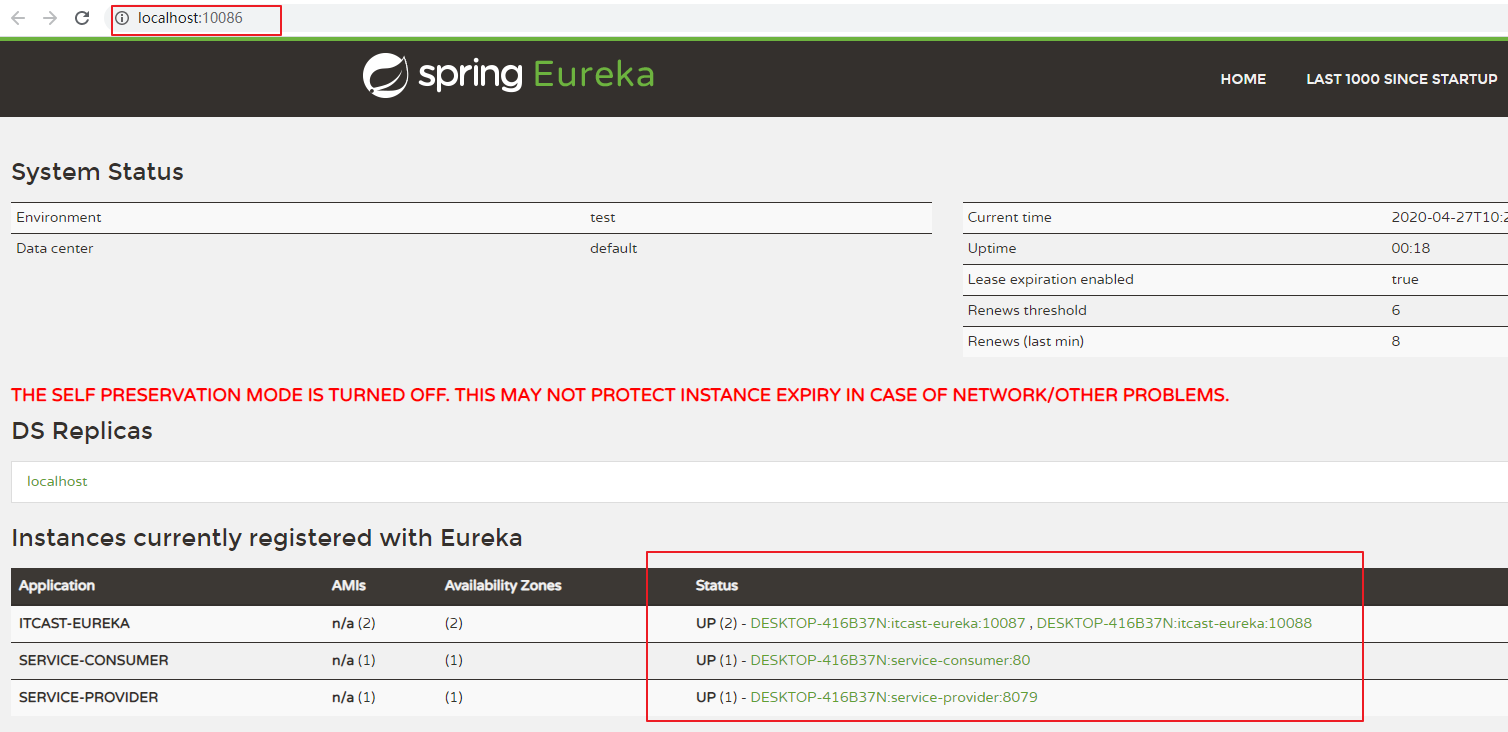Click the Uptime label
This screenshot has width=1508, height=732.
click(x=992, y=248)
